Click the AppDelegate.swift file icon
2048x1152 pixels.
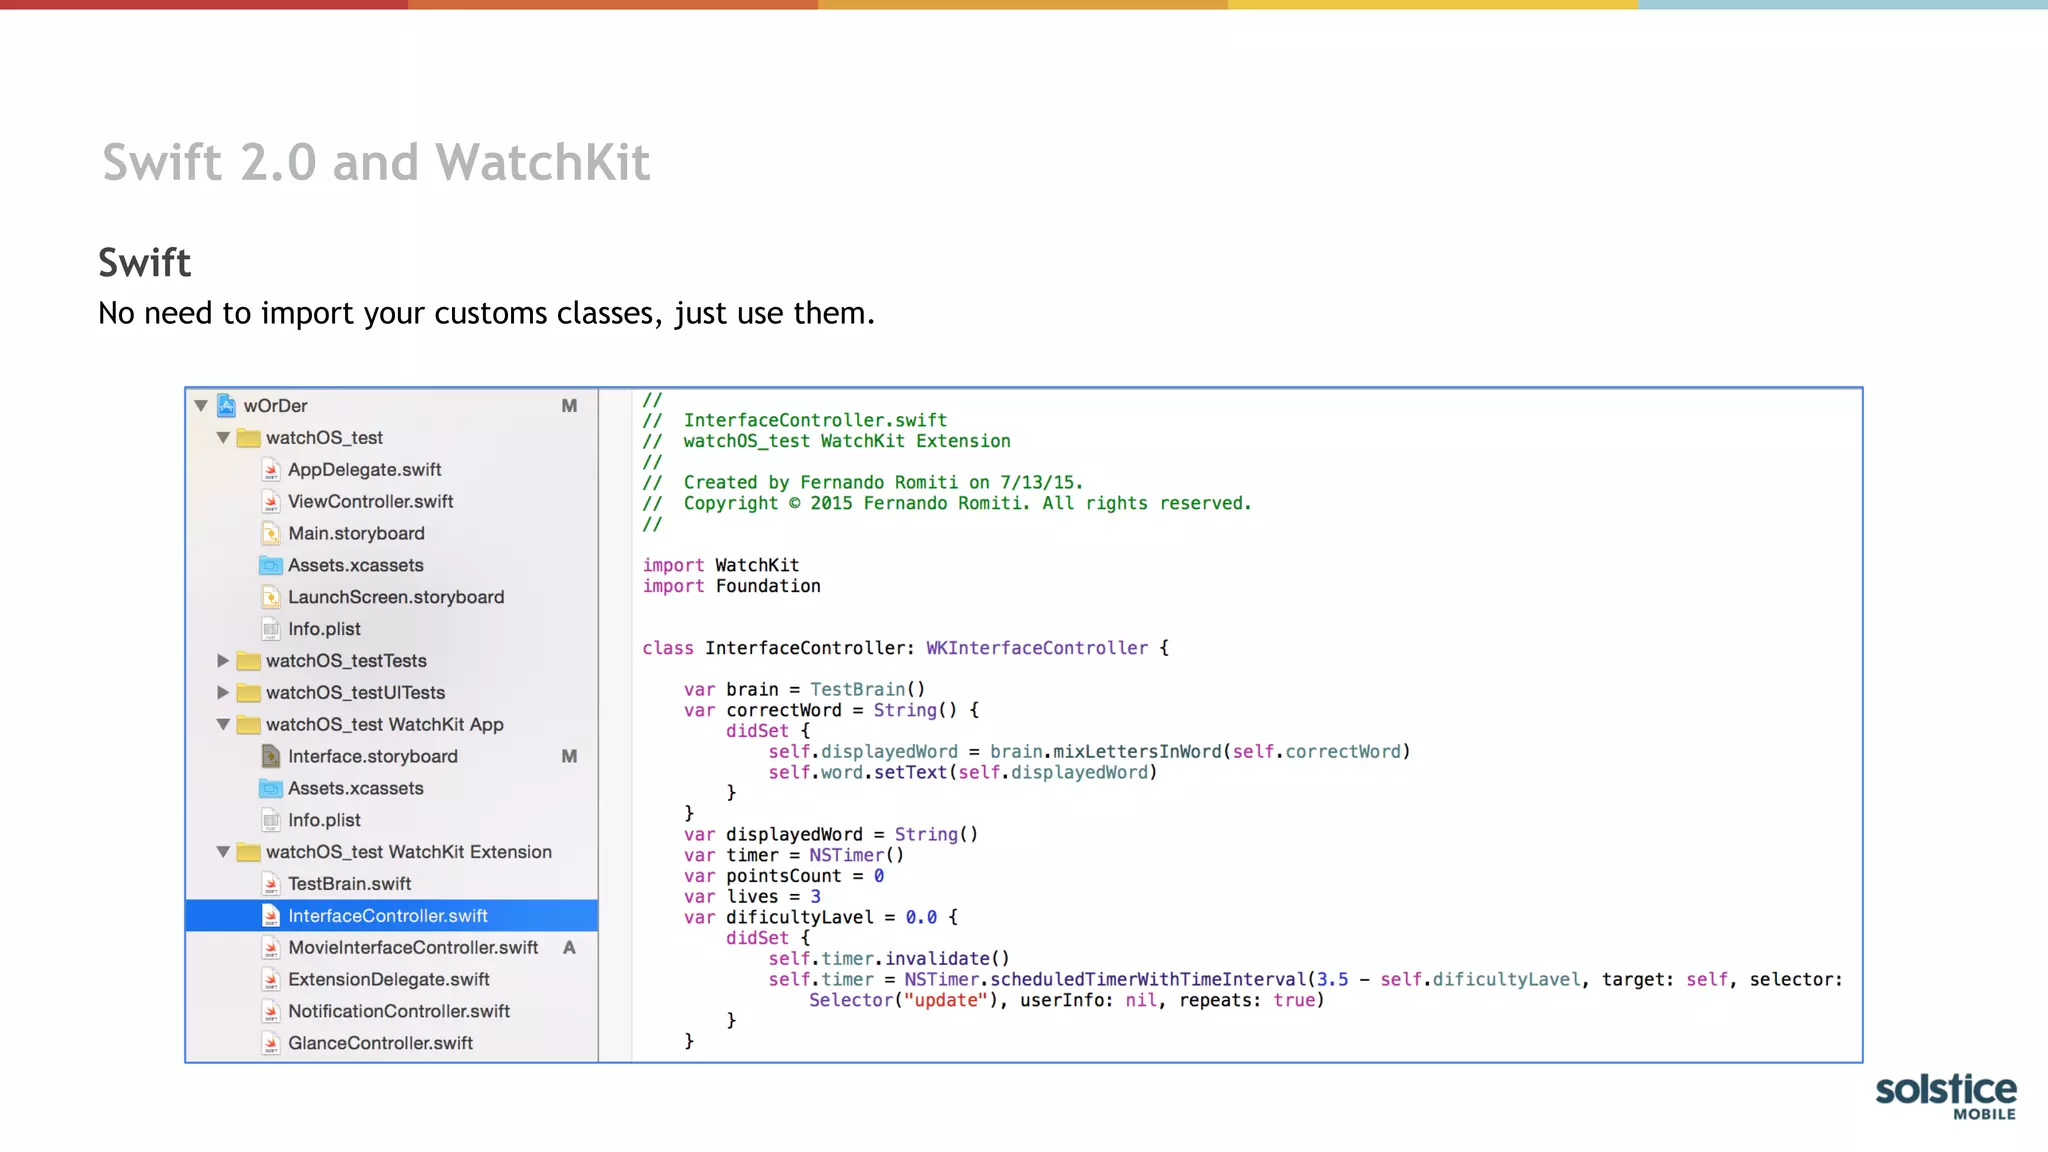coord(271,469)
